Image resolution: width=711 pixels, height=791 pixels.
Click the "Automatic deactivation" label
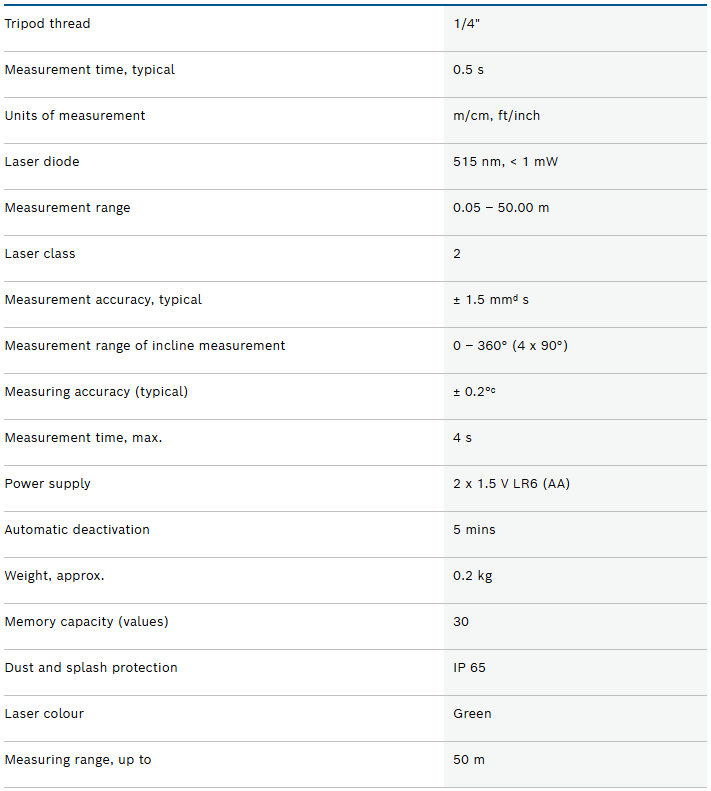pos(77,530)
